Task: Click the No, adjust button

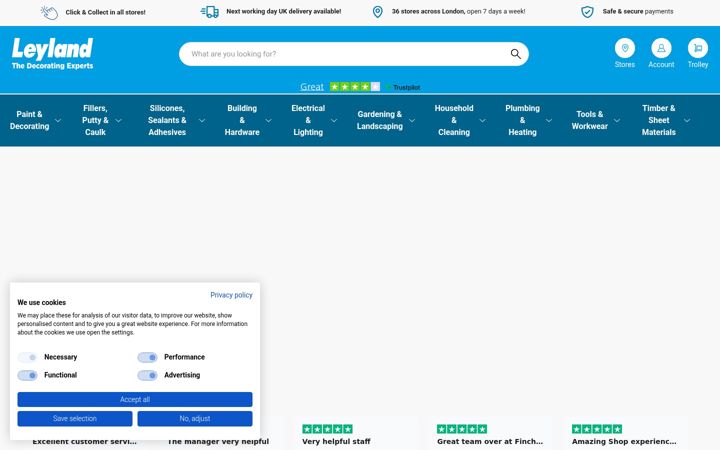Action: [x=195, y=419]
